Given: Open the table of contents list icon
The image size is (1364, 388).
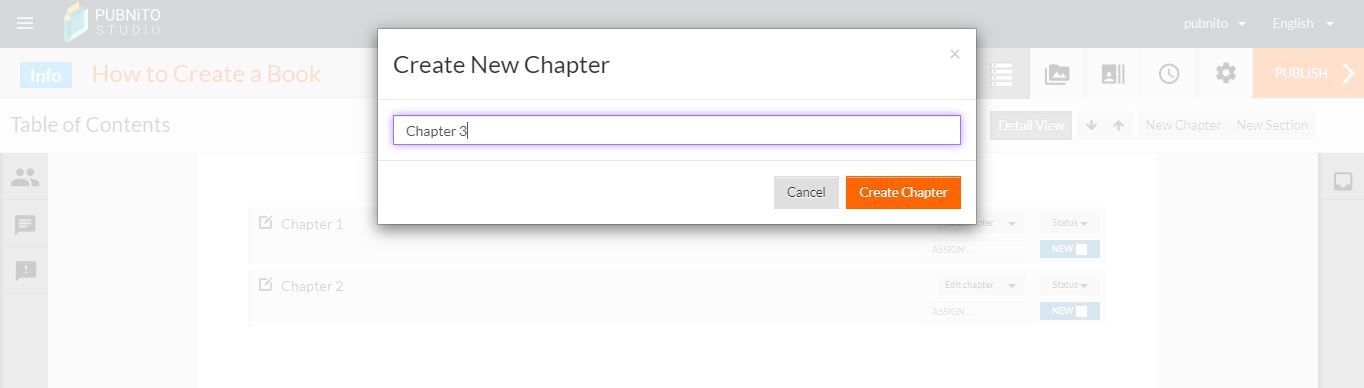Looking at the screenshot, I should [1002, 73].
